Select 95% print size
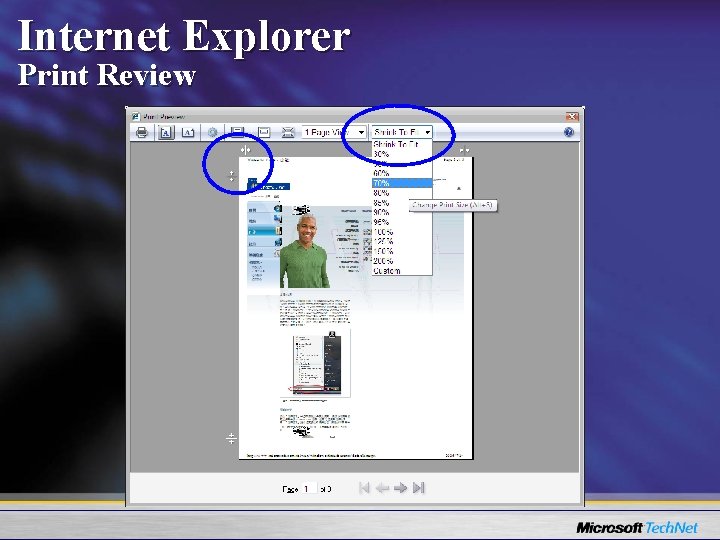The image size is (720, 540). pyautogui.click(x=402, y=222)
